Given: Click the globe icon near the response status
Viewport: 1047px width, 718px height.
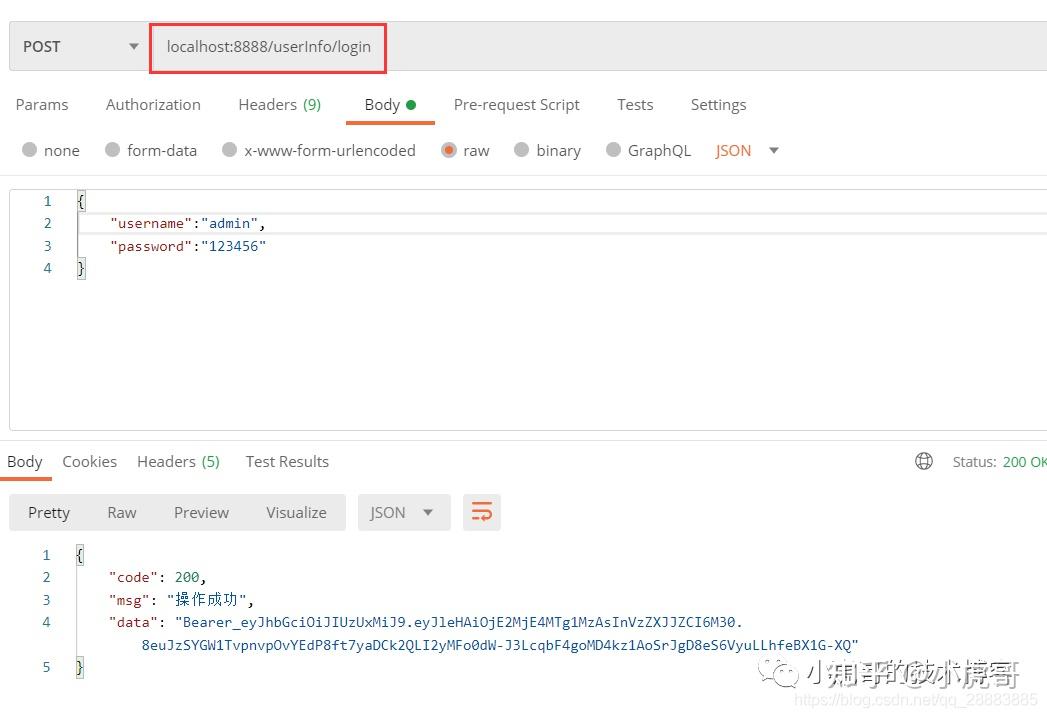Looking at the screenshot, I should (923, 461).
